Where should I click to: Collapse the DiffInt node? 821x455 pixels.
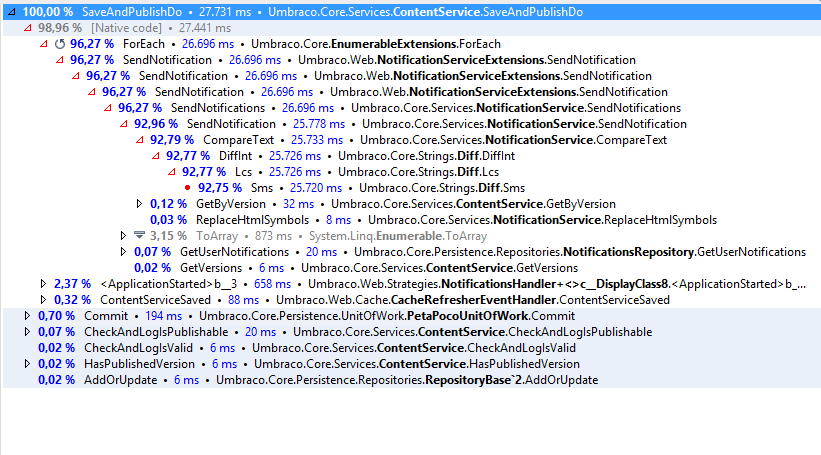click(x=156, y=156)
